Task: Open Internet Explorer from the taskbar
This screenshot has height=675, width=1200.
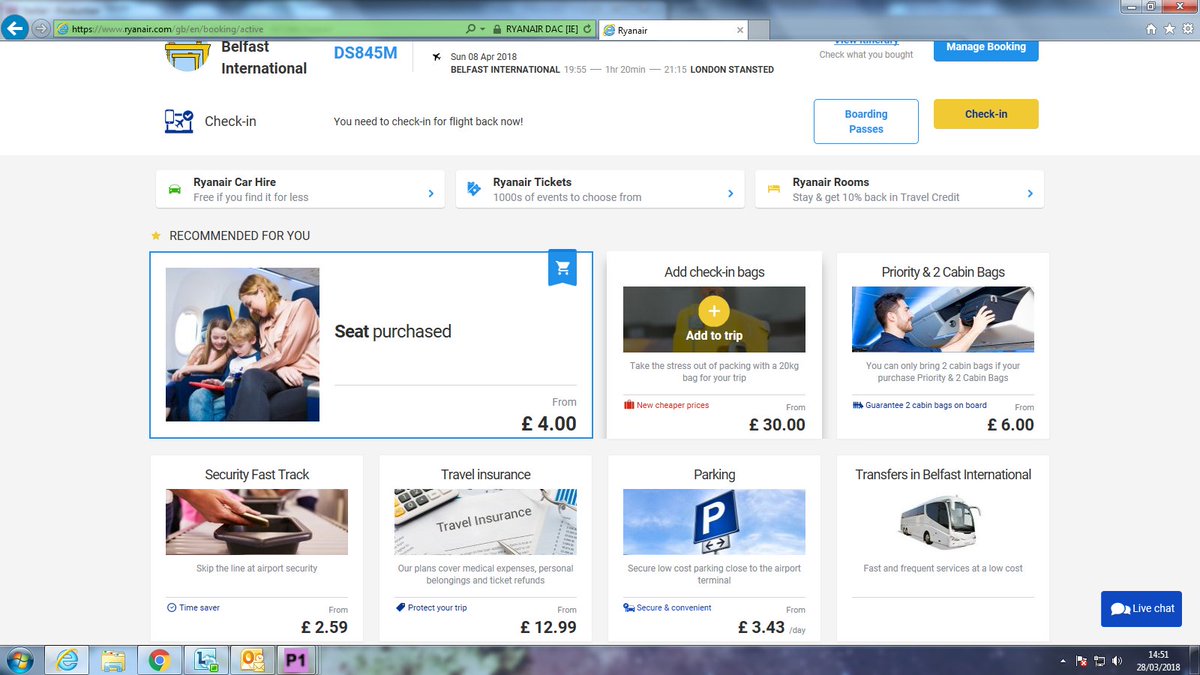Action: point(69,660)
